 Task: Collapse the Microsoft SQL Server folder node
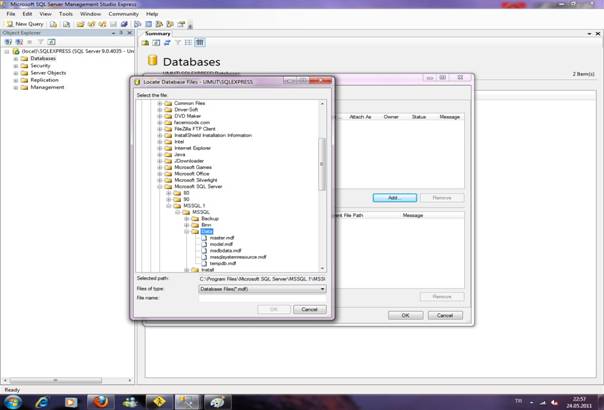pyautogui.click(x=159, y=187)
